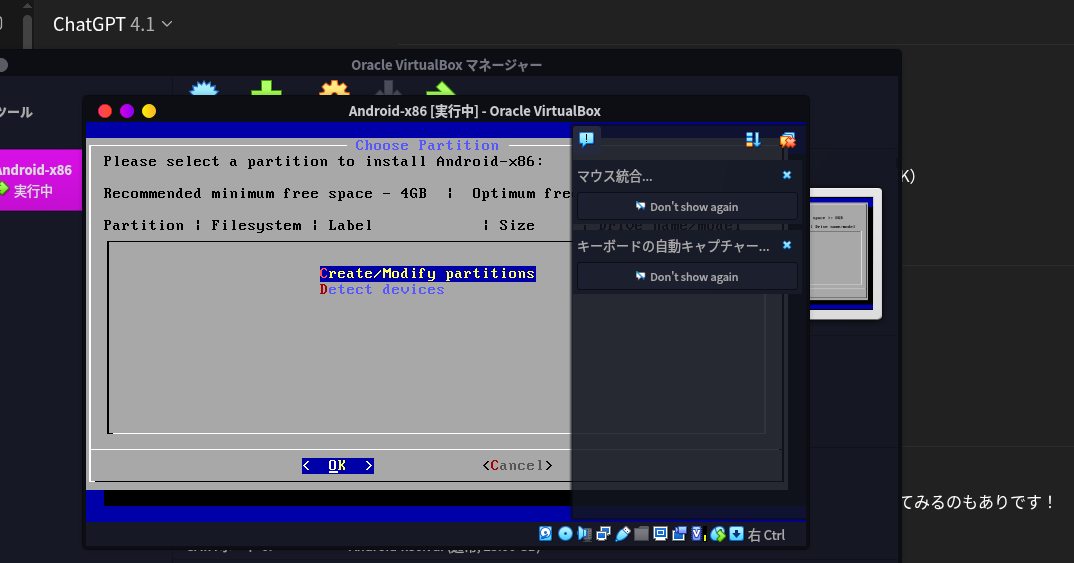
Task: Click the mouse integration status icon
Action: pos(717,534)
